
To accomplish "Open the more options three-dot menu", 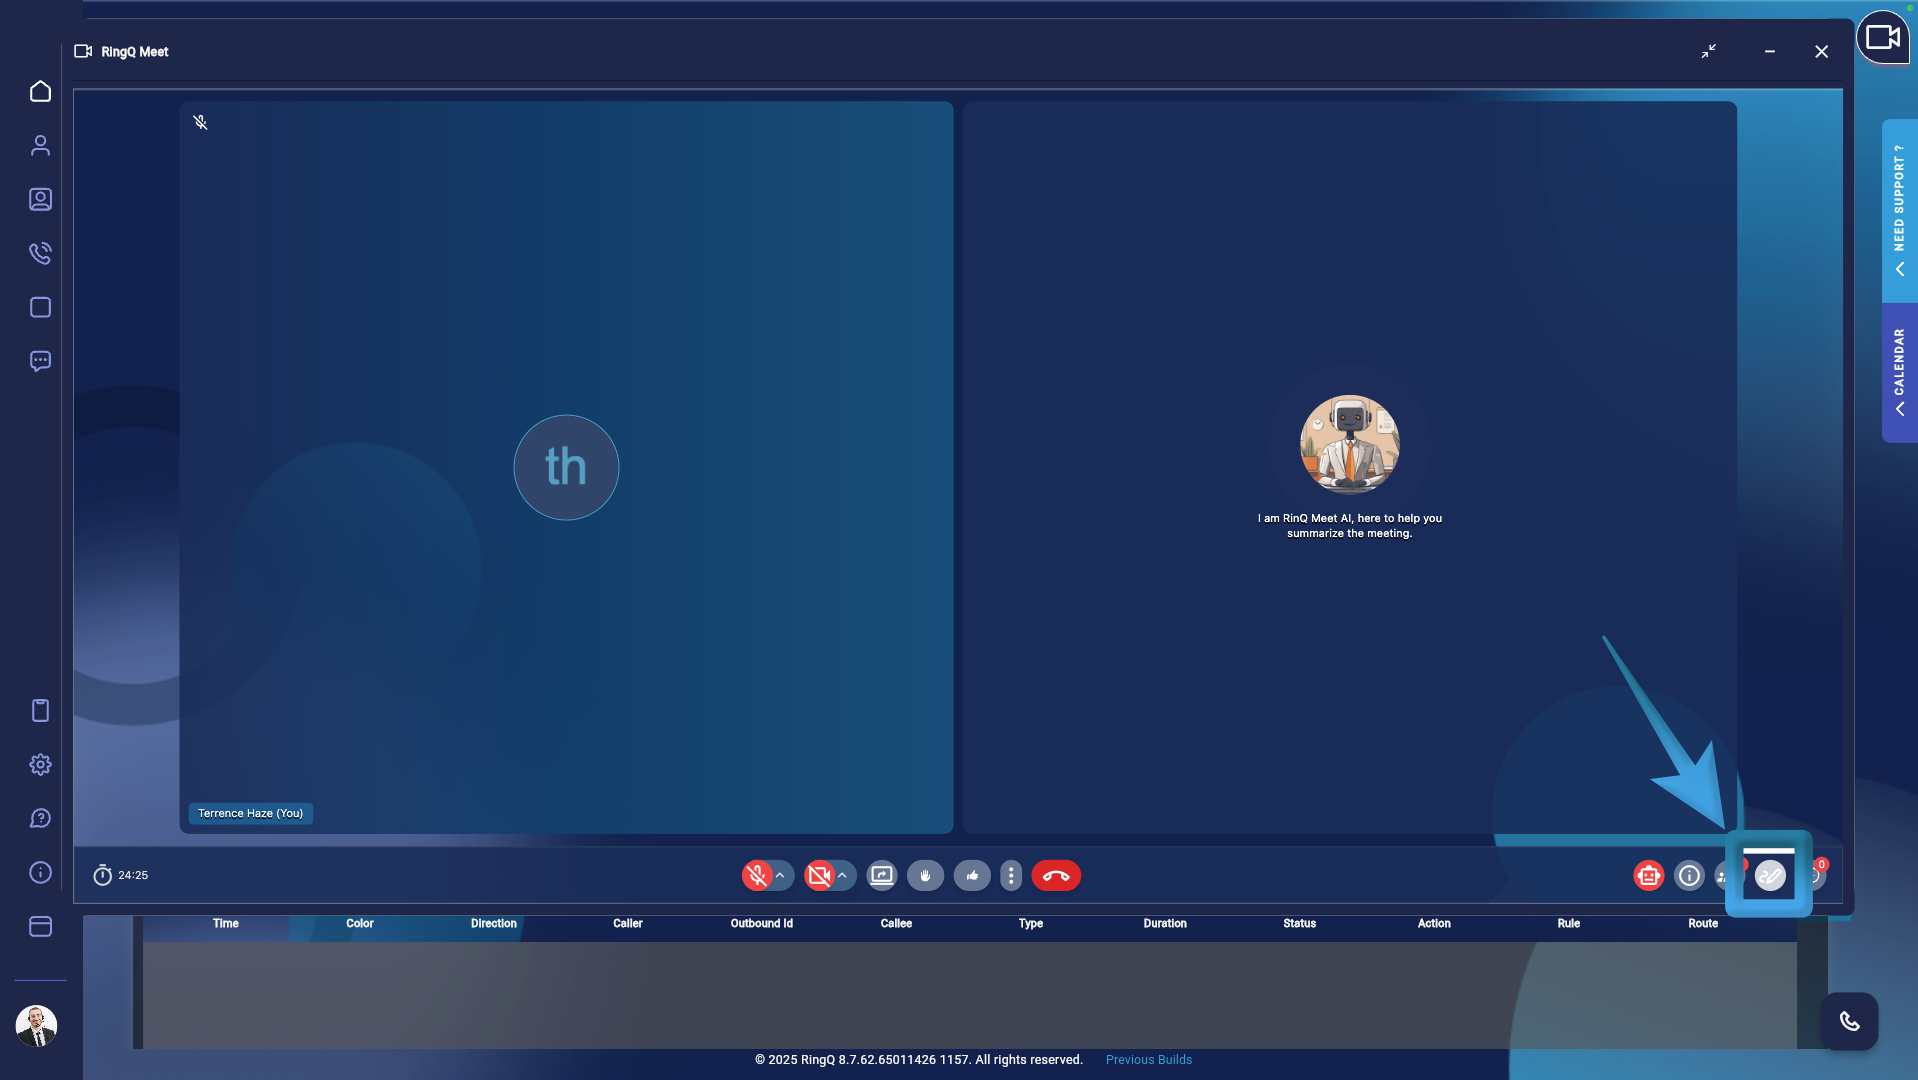I will point(1010,875).
